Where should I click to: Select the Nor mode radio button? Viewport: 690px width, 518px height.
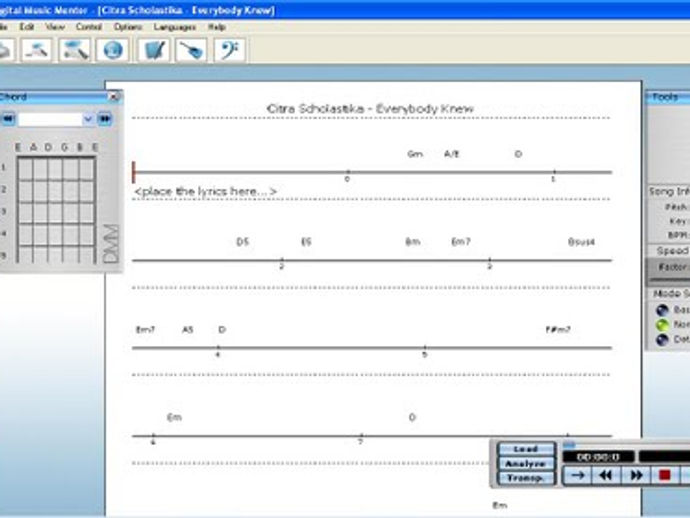click(662, 325)
